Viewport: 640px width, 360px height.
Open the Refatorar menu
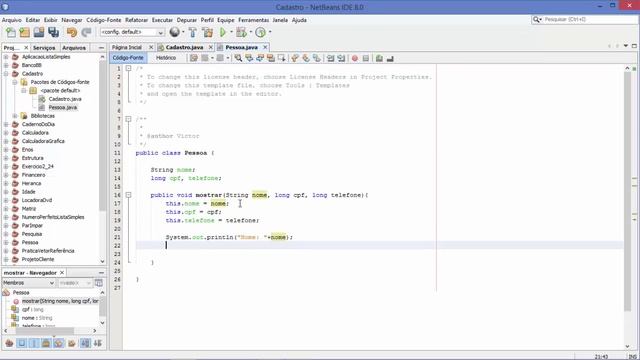tap(136, 20)
